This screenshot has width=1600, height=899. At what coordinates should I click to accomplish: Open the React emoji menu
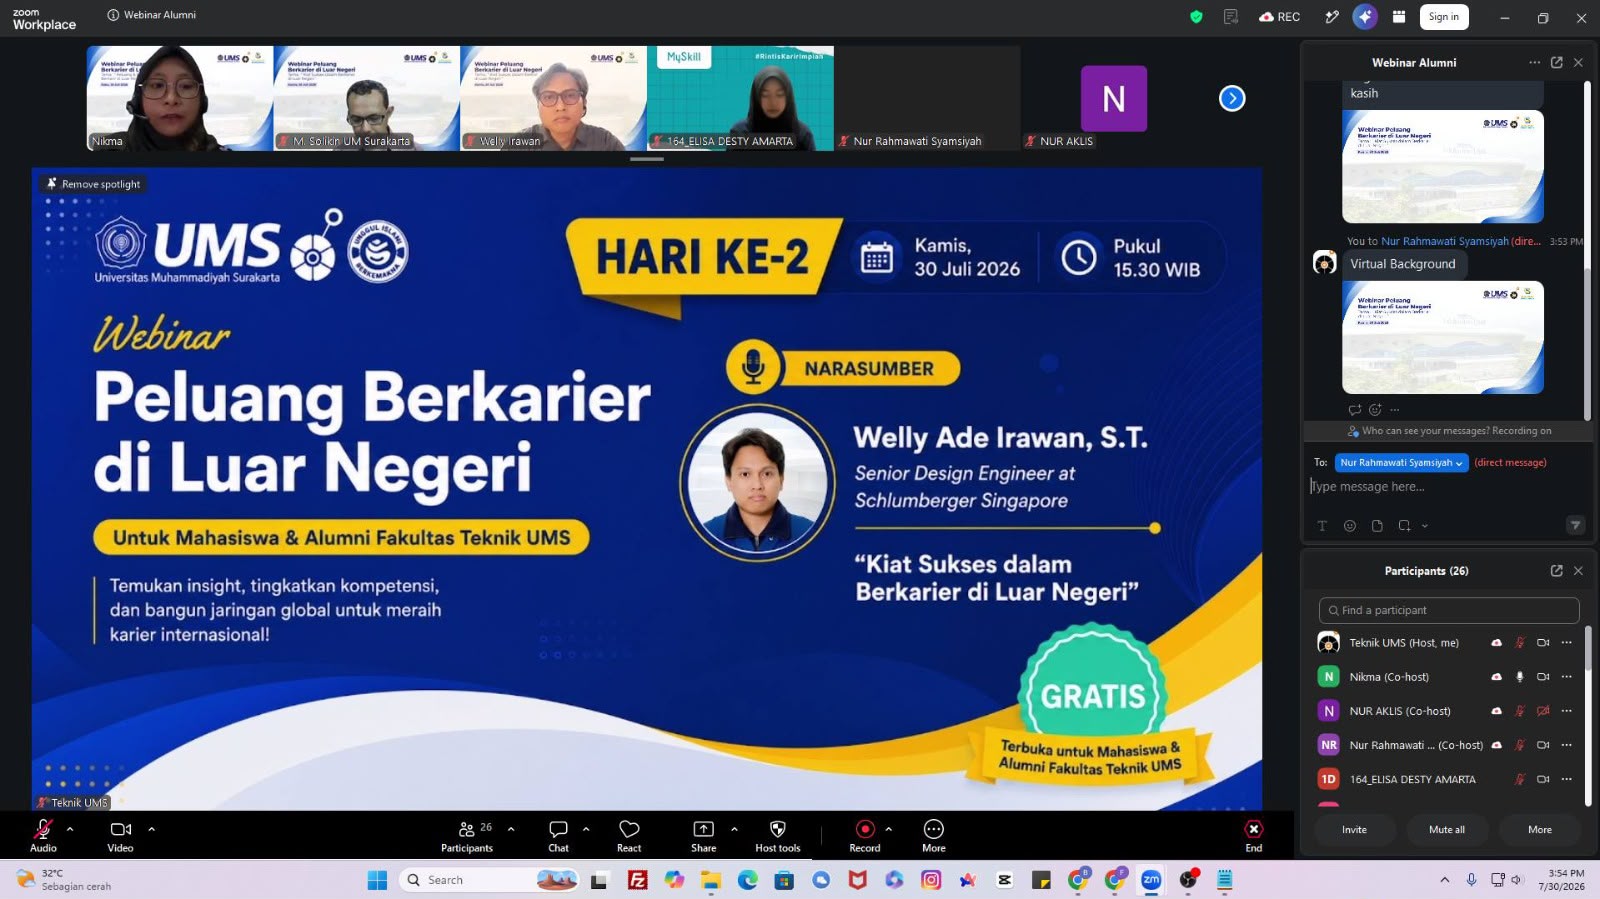[x=629, y=835]
